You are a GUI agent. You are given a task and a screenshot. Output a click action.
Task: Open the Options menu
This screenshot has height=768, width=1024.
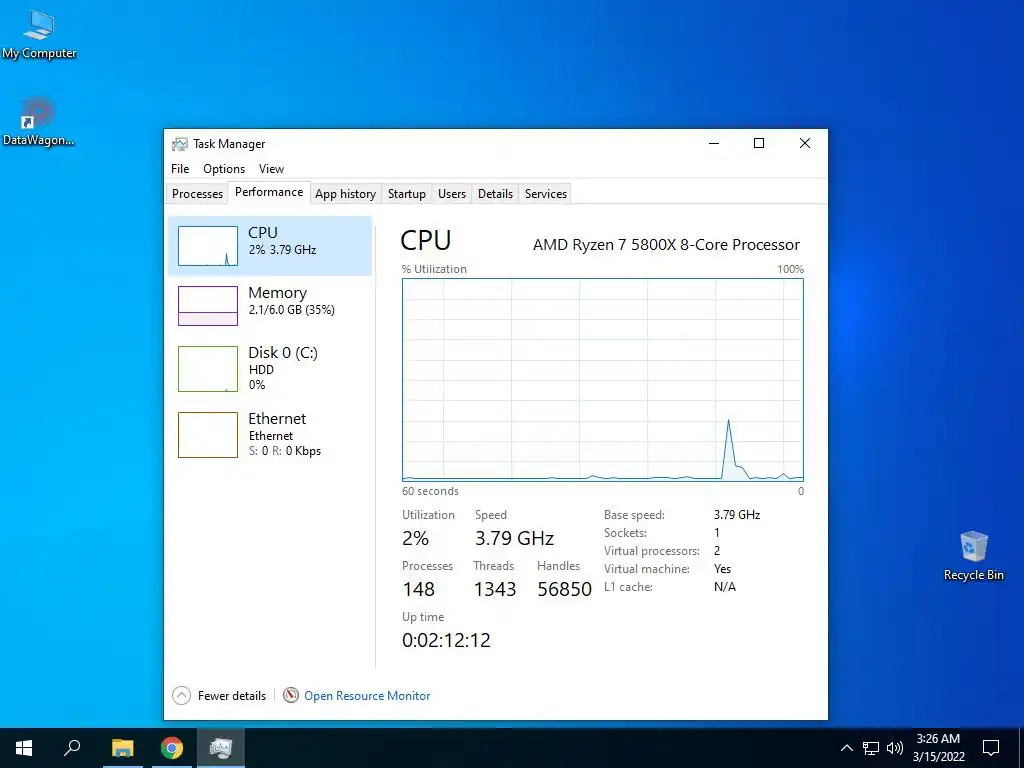tap(224, 168)
